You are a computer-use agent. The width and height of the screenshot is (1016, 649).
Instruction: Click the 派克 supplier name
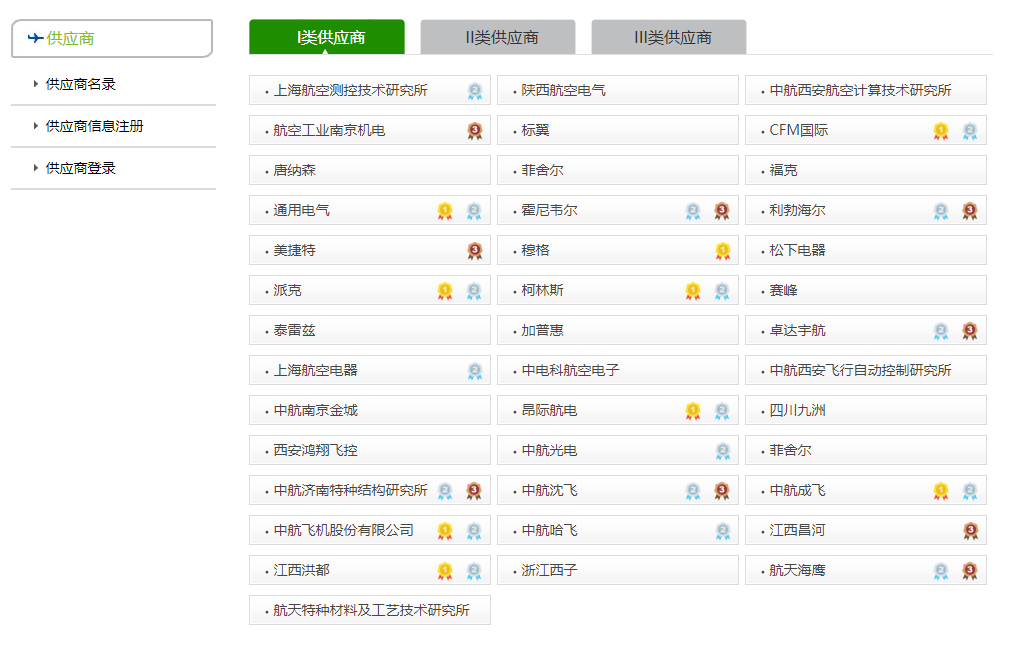pos(287,290)
